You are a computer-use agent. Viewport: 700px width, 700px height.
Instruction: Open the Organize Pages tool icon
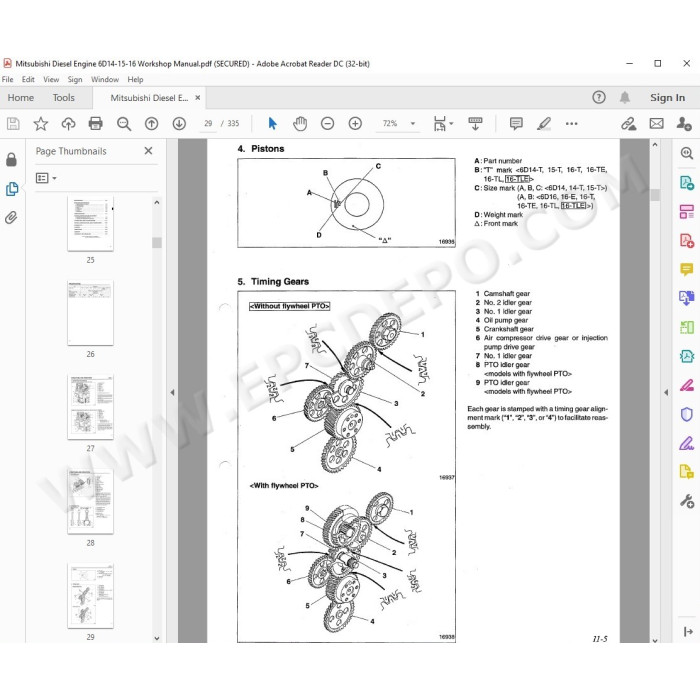pos(687,212)
